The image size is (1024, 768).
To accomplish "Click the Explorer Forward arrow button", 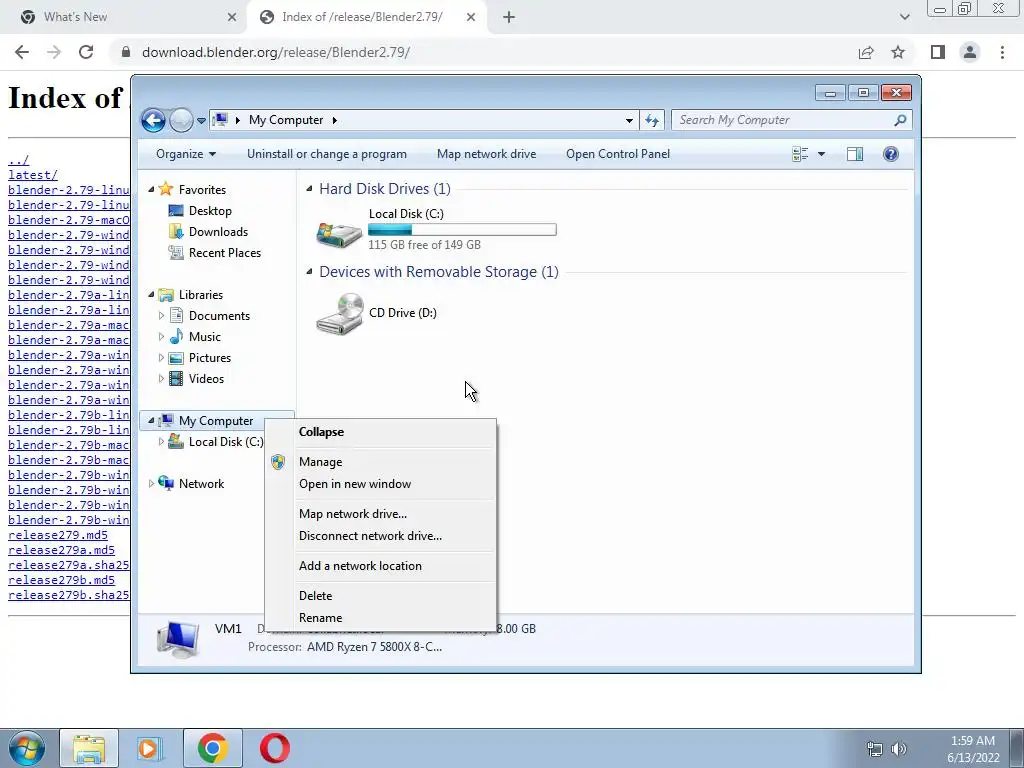I will 181,120.
